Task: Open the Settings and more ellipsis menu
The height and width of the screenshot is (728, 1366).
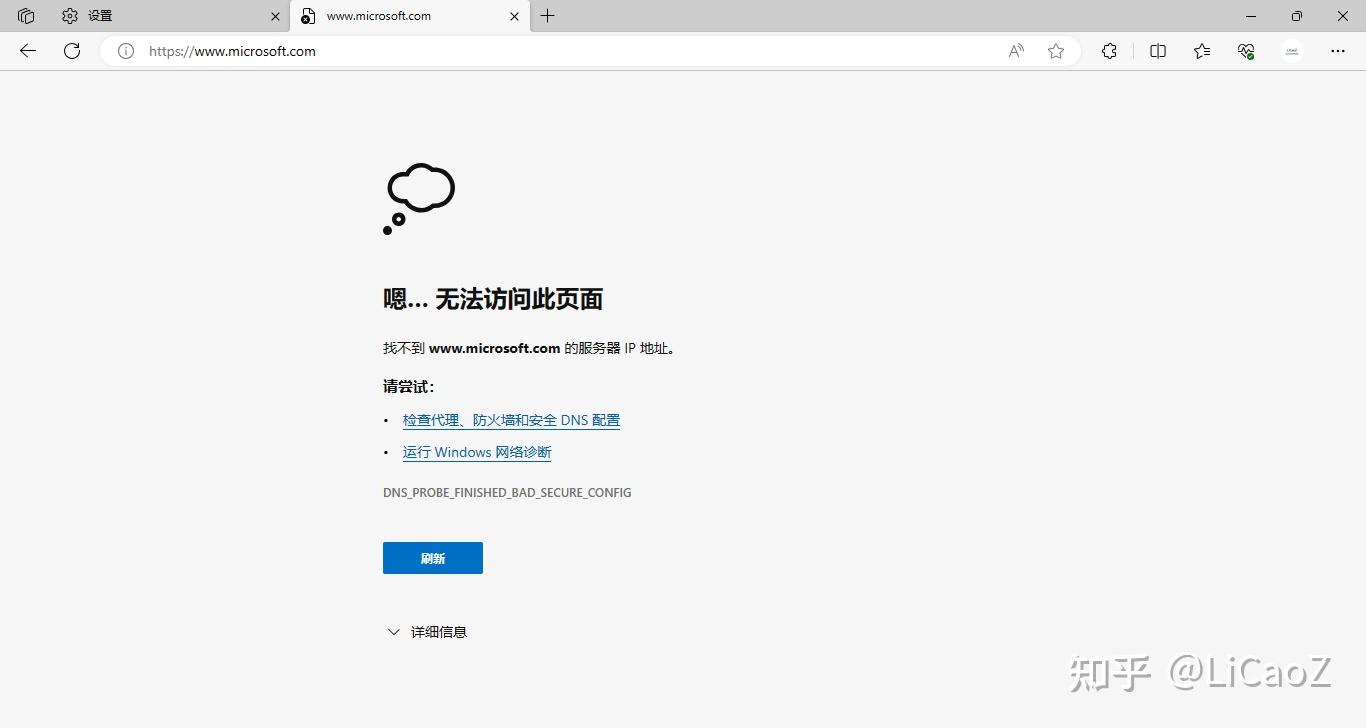Action: (x=1337, y=51)
